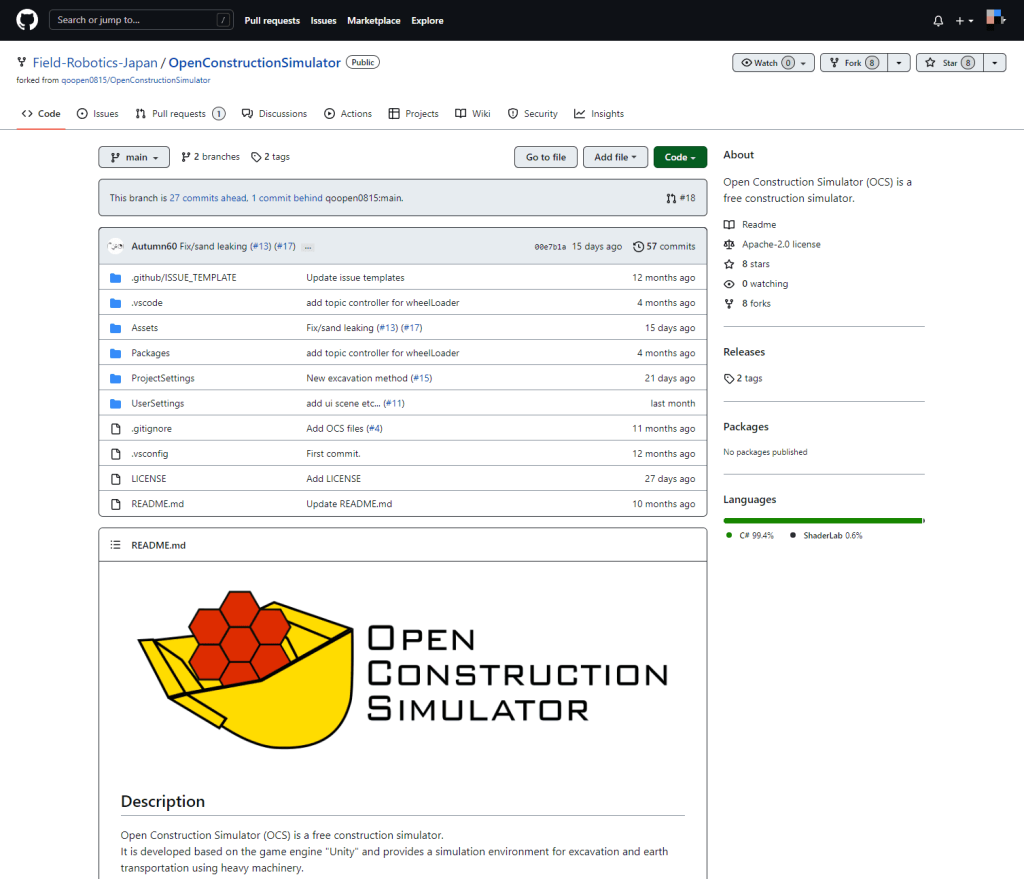Switch to the Issues tab
The height and width of the screenshot is (879, 1024).
click(x=98, y=114)
